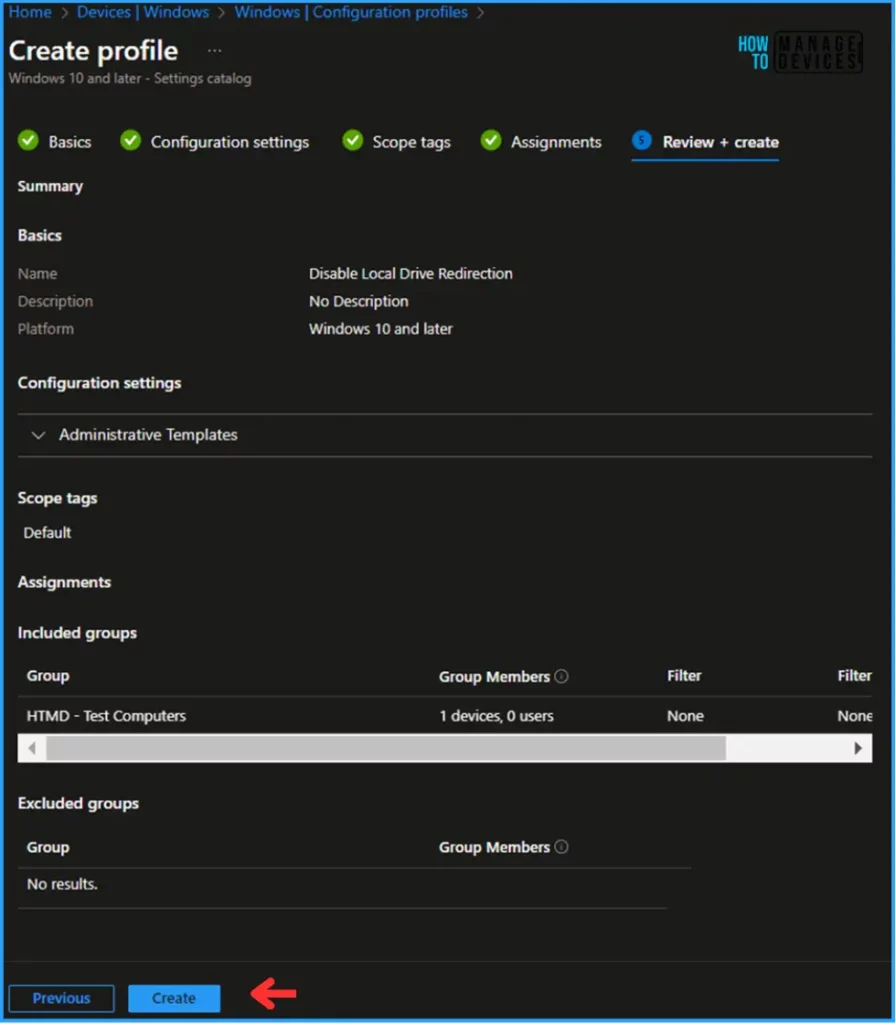The height and width of the screenshot is (1024, 896).
Task: Click 'No Description' value
Action: coord(359,301)
